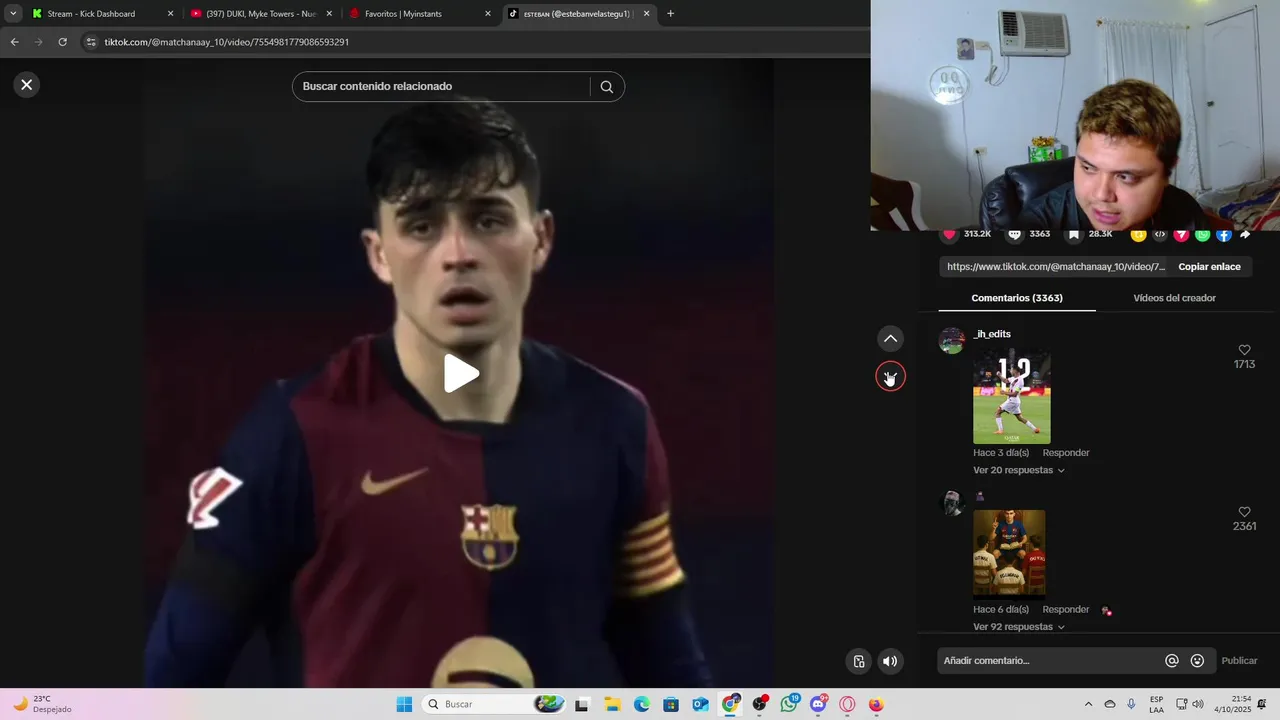Viewport: 1280px width, 720px height.
Task: Go back in browser history
Action: (14, 42)
